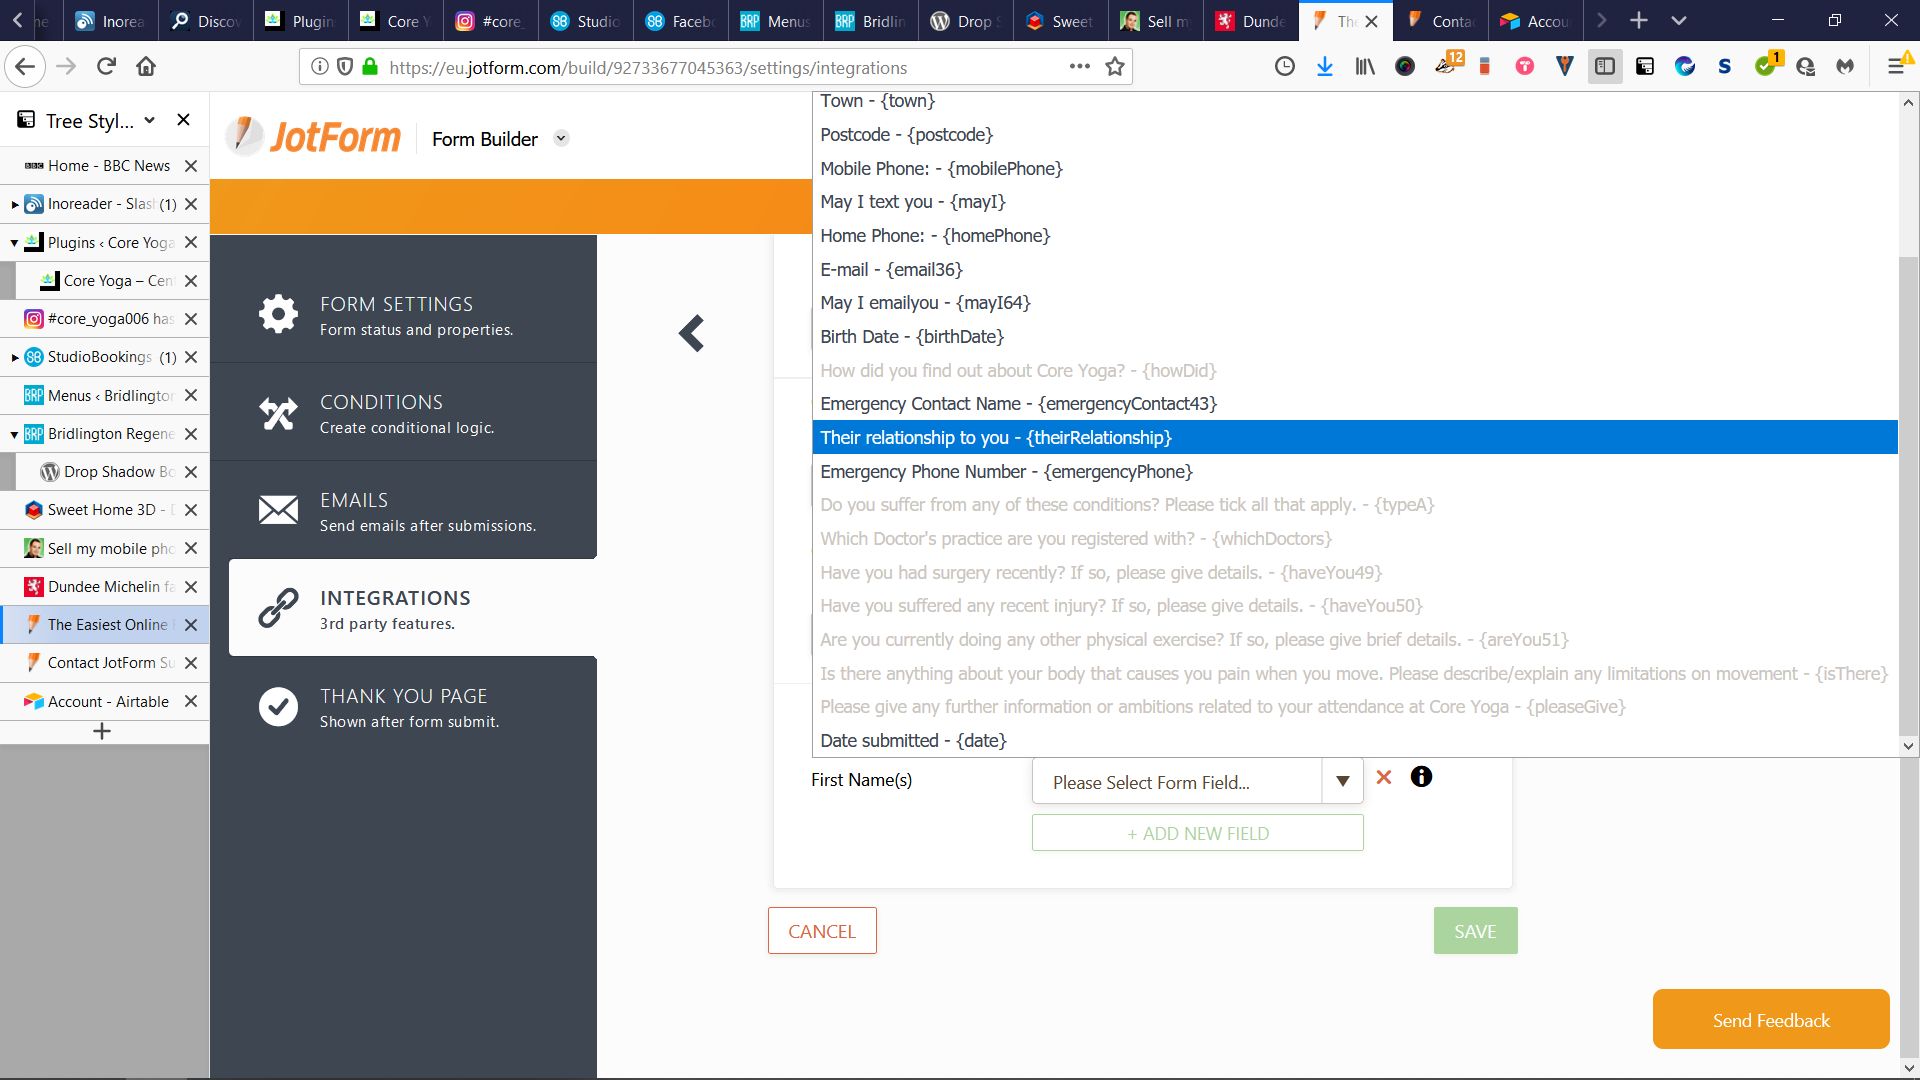Open the page actions three-dot menu
Viewport: 1920px width, 1080px height.
1079,67
